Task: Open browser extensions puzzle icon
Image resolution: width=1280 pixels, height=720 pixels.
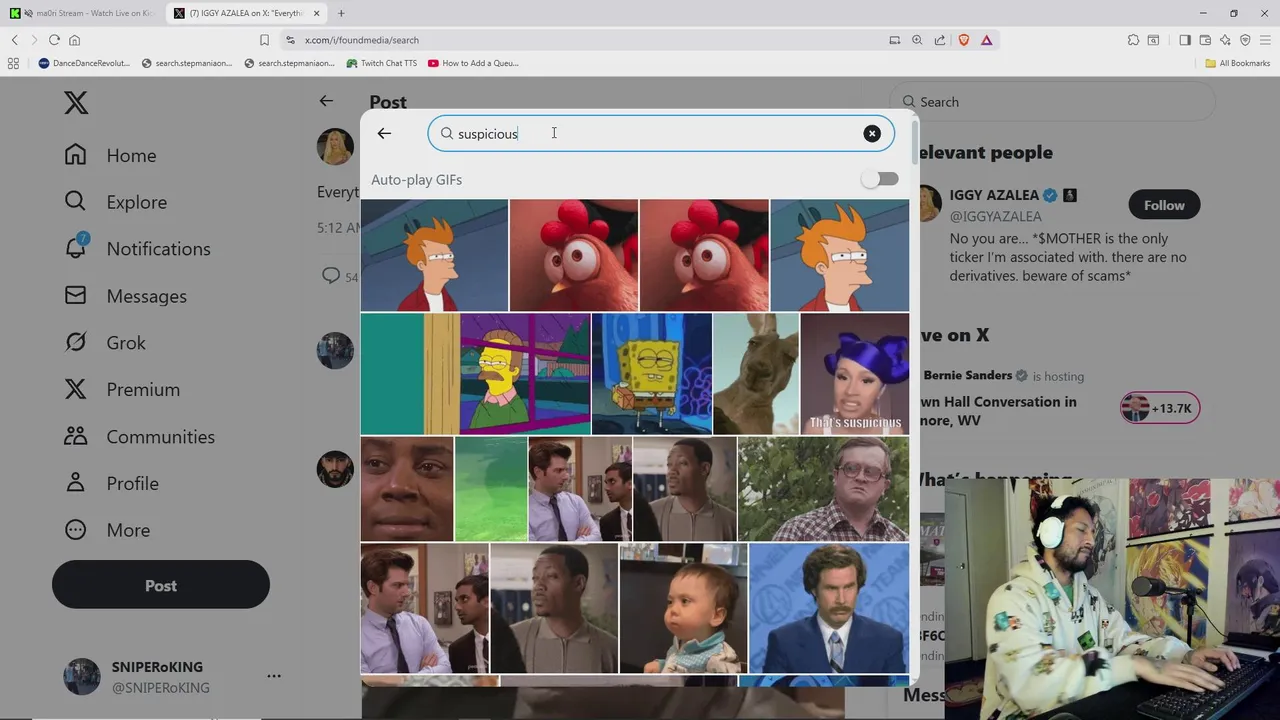Action: (x=1133, y=40)
